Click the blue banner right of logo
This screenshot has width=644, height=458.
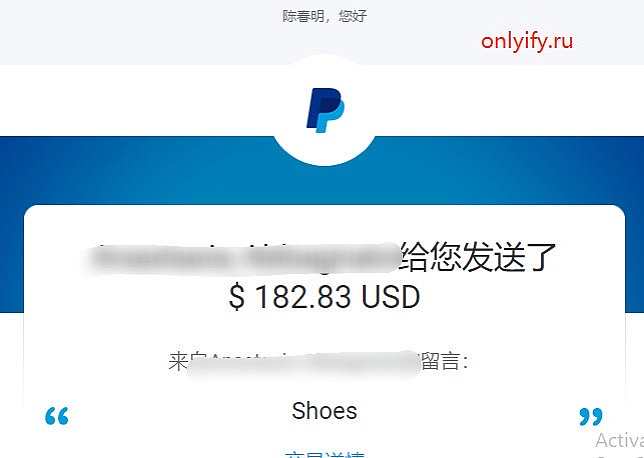click(x=509, y=169)
